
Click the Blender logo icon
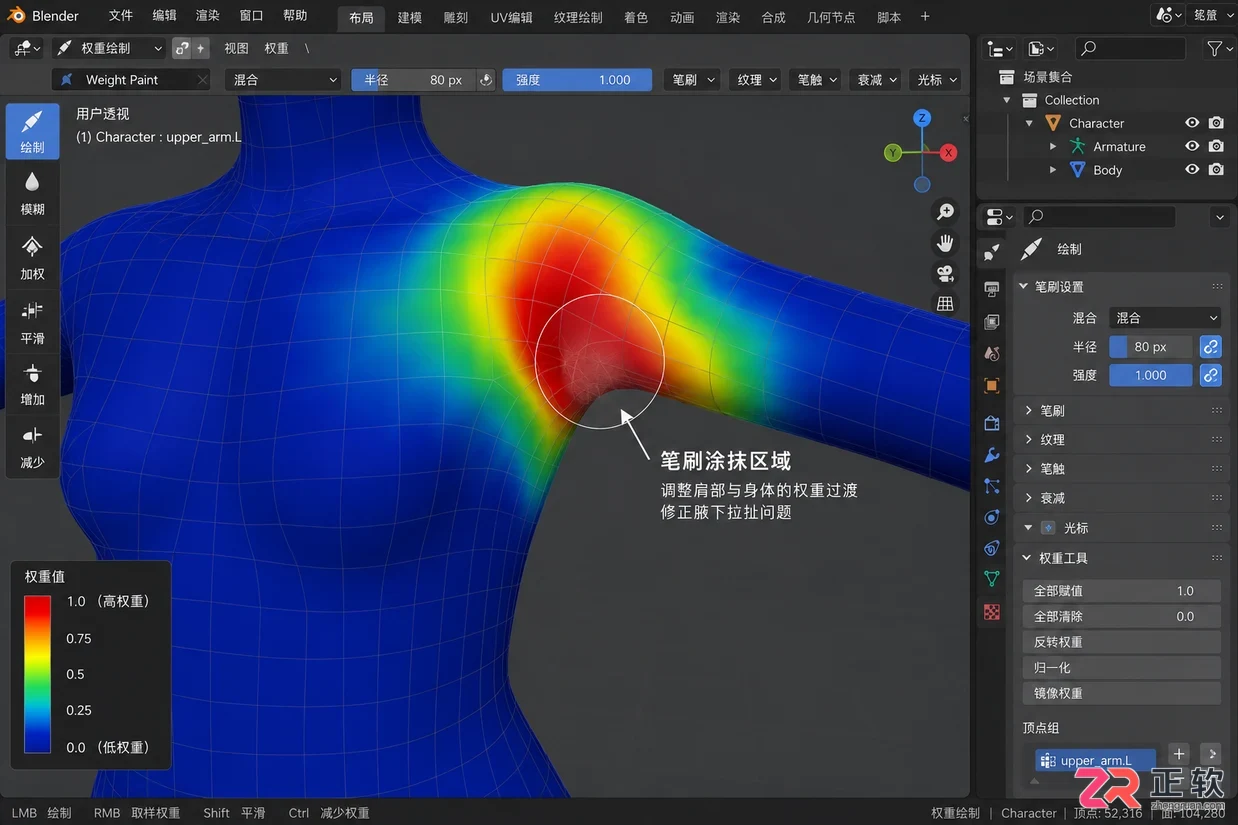(x=16, y=16)
